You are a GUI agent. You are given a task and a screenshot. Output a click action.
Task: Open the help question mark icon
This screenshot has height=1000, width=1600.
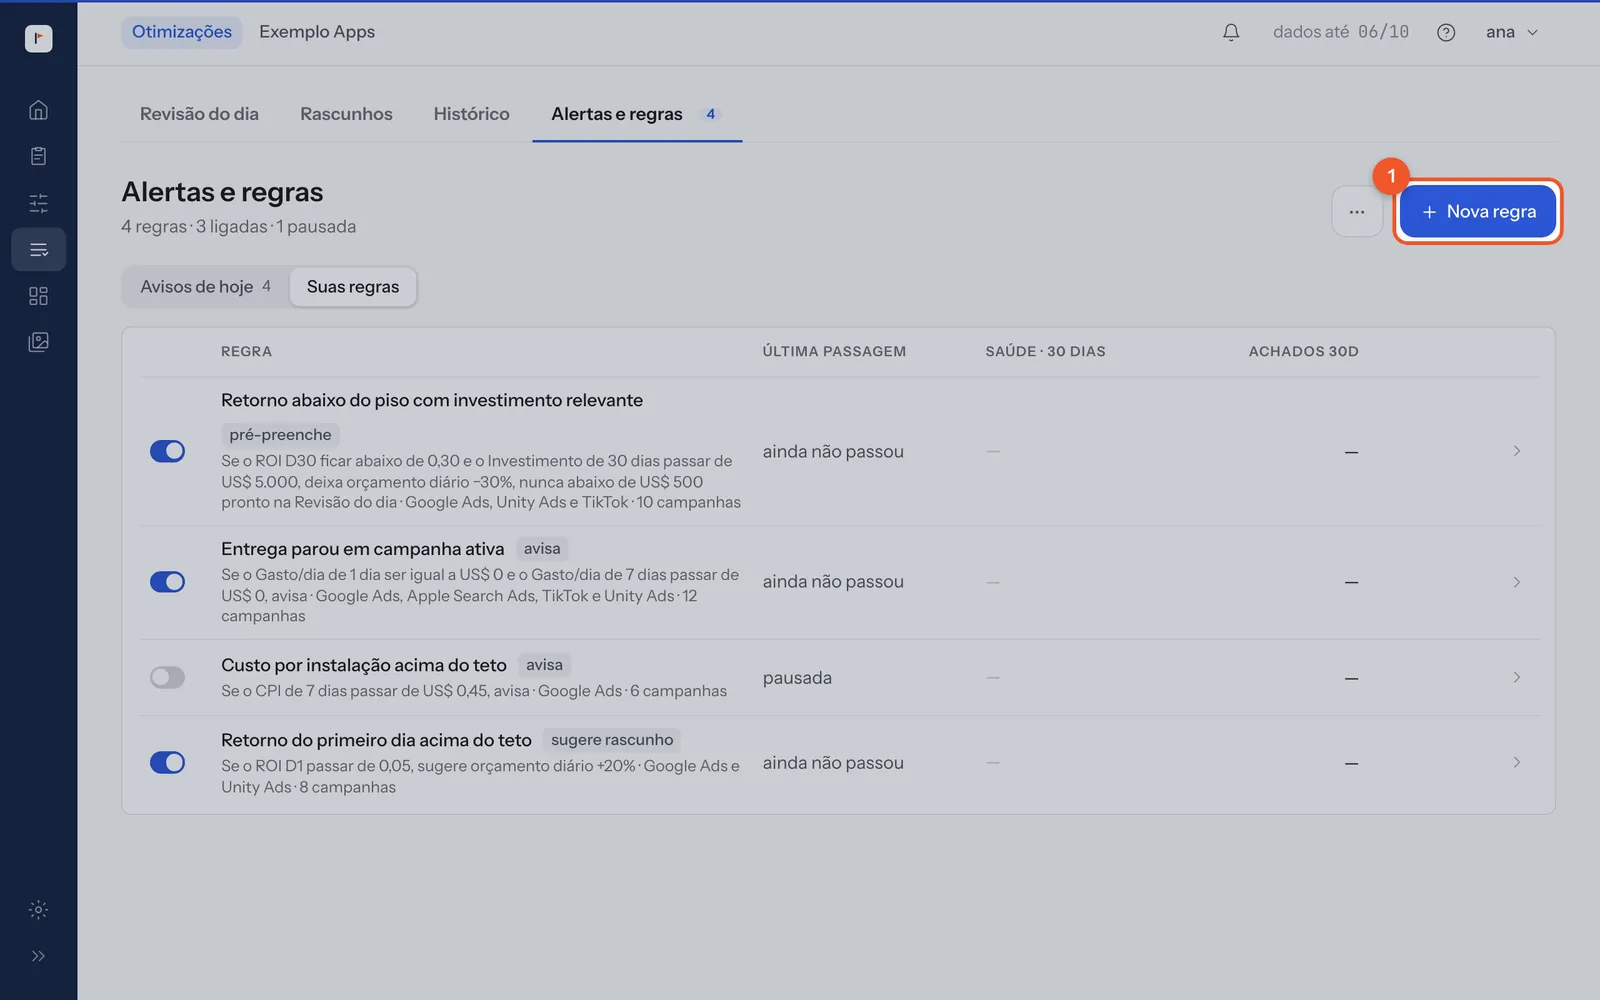(1446, 32)
